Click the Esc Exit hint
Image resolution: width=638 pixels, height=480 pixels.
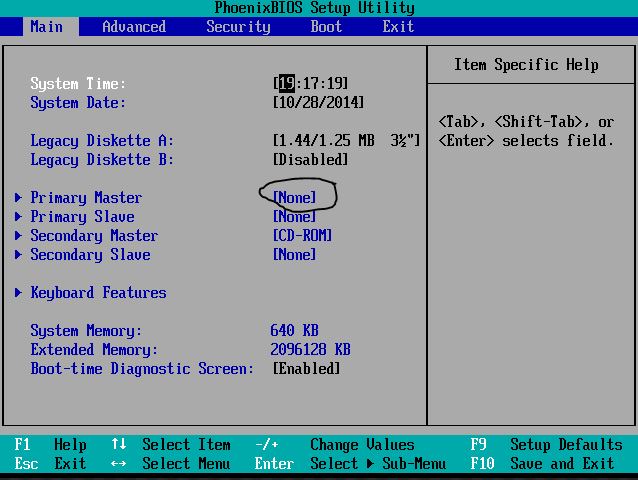point(50,463)
